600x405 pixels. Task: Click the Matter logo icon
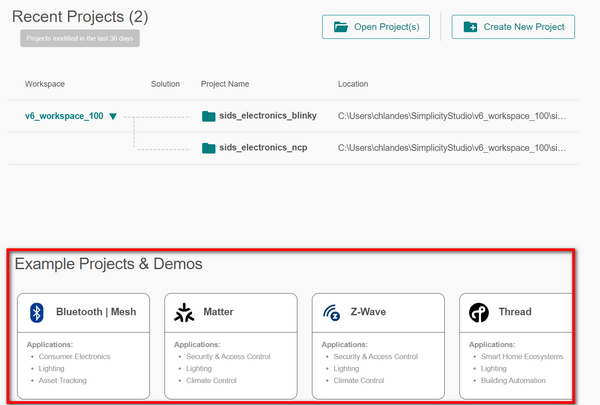(x=184, y=313)
